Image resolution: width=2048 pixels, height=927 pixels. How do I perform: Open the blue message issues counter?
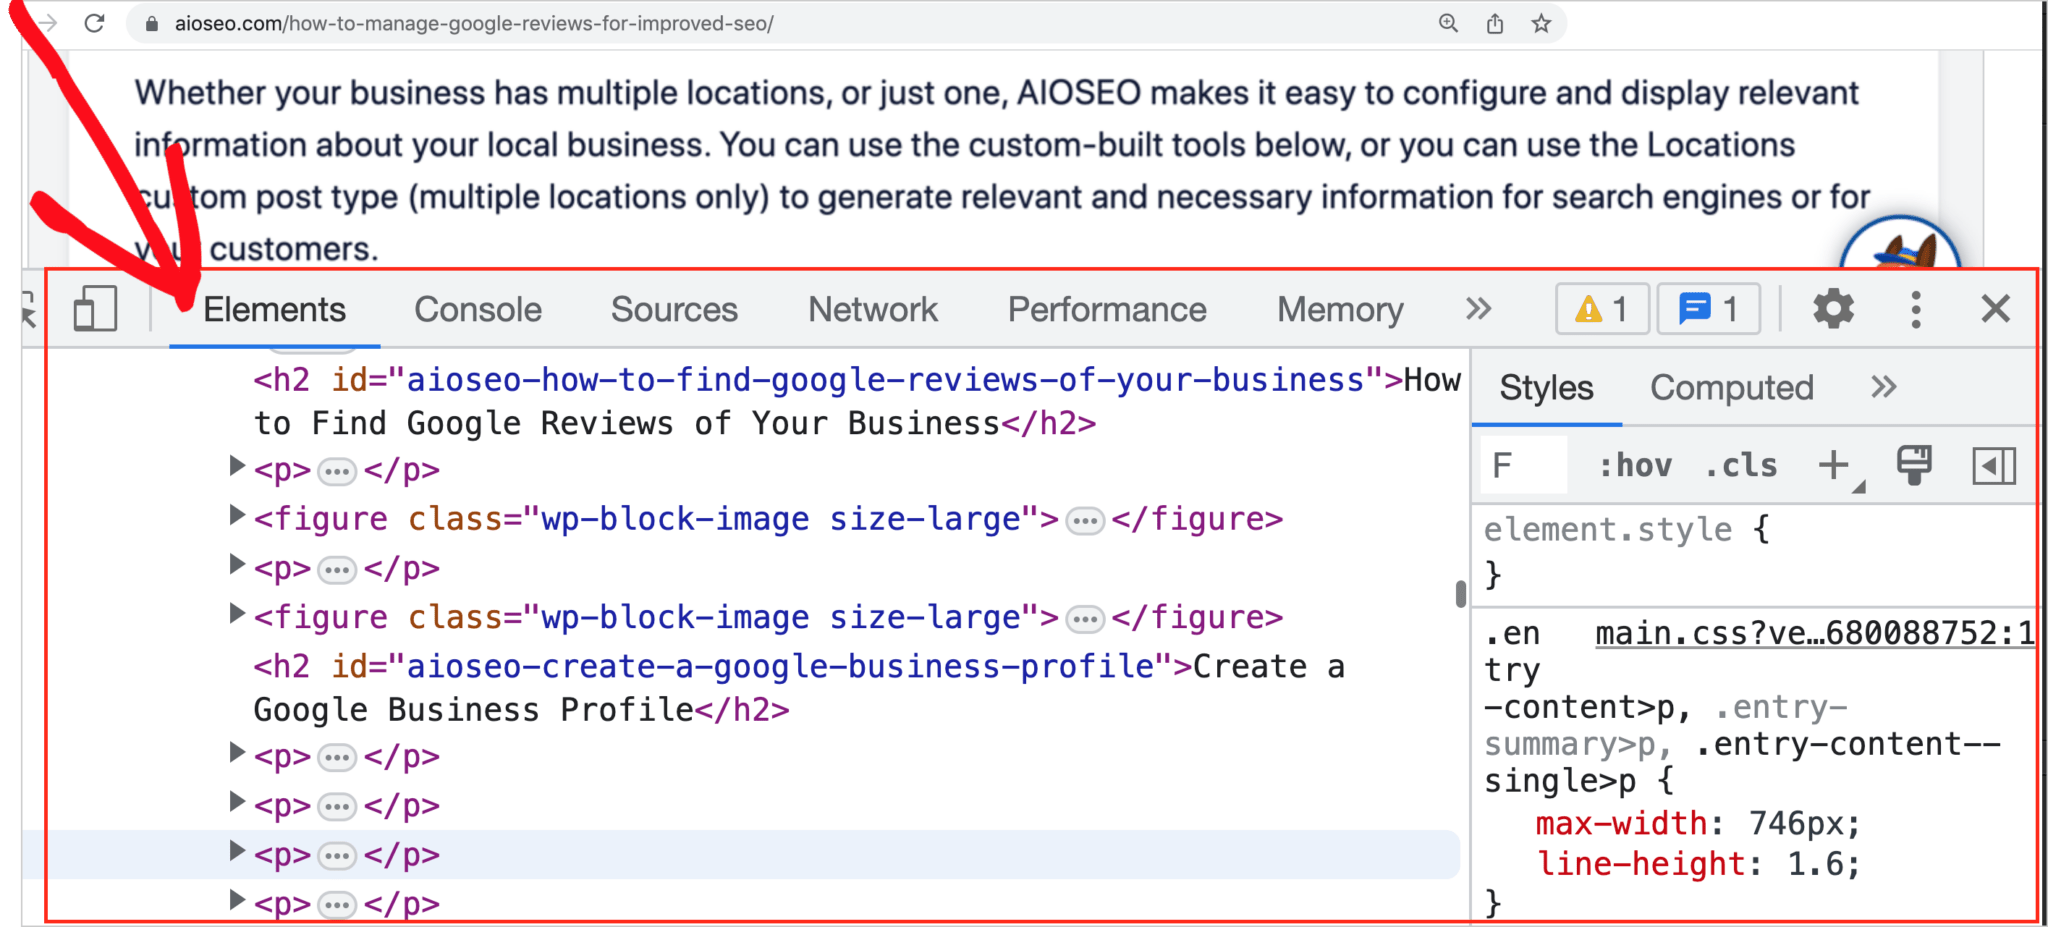1708,309
